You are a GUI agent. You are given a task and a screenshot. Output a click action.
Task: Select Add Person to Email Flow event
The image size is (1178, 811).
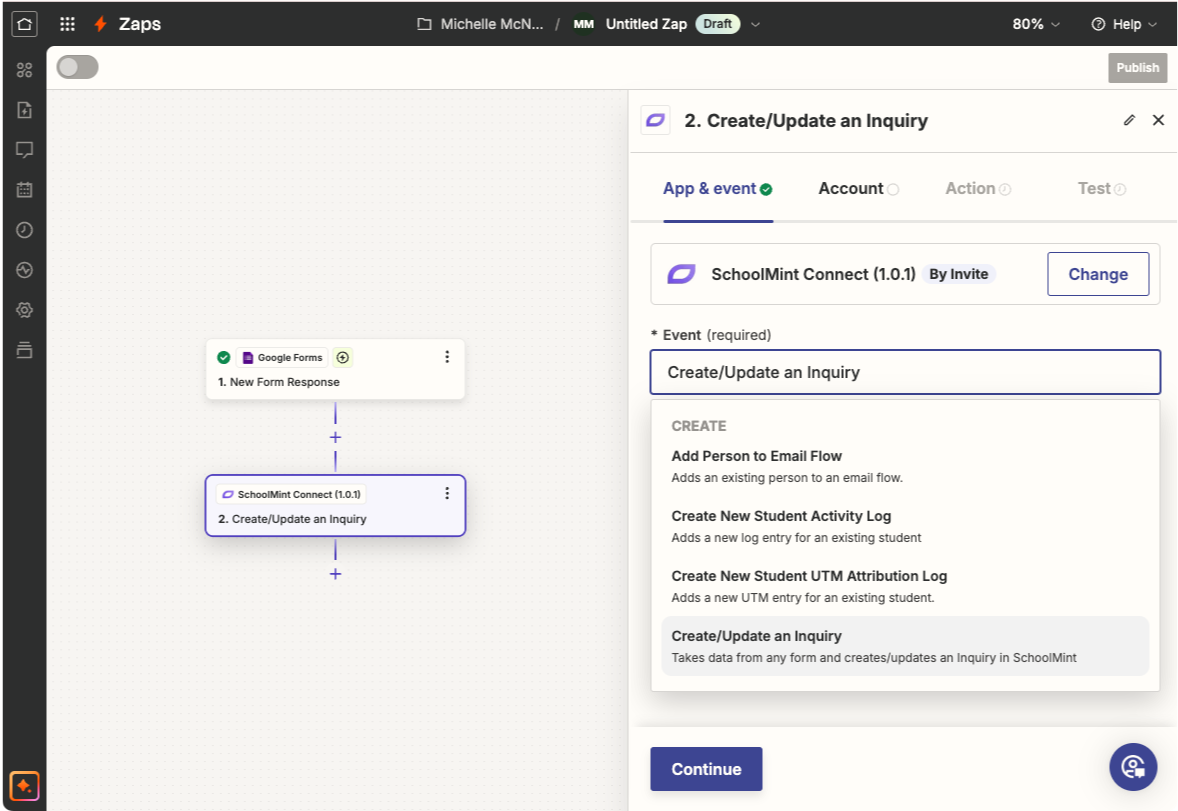(905, 466)
